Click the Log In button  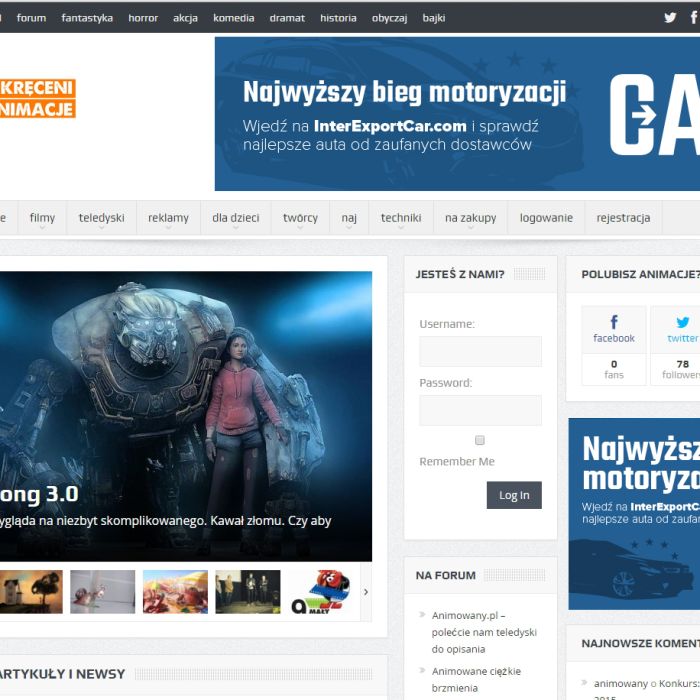pyautogui.click(x=514, y=495)
